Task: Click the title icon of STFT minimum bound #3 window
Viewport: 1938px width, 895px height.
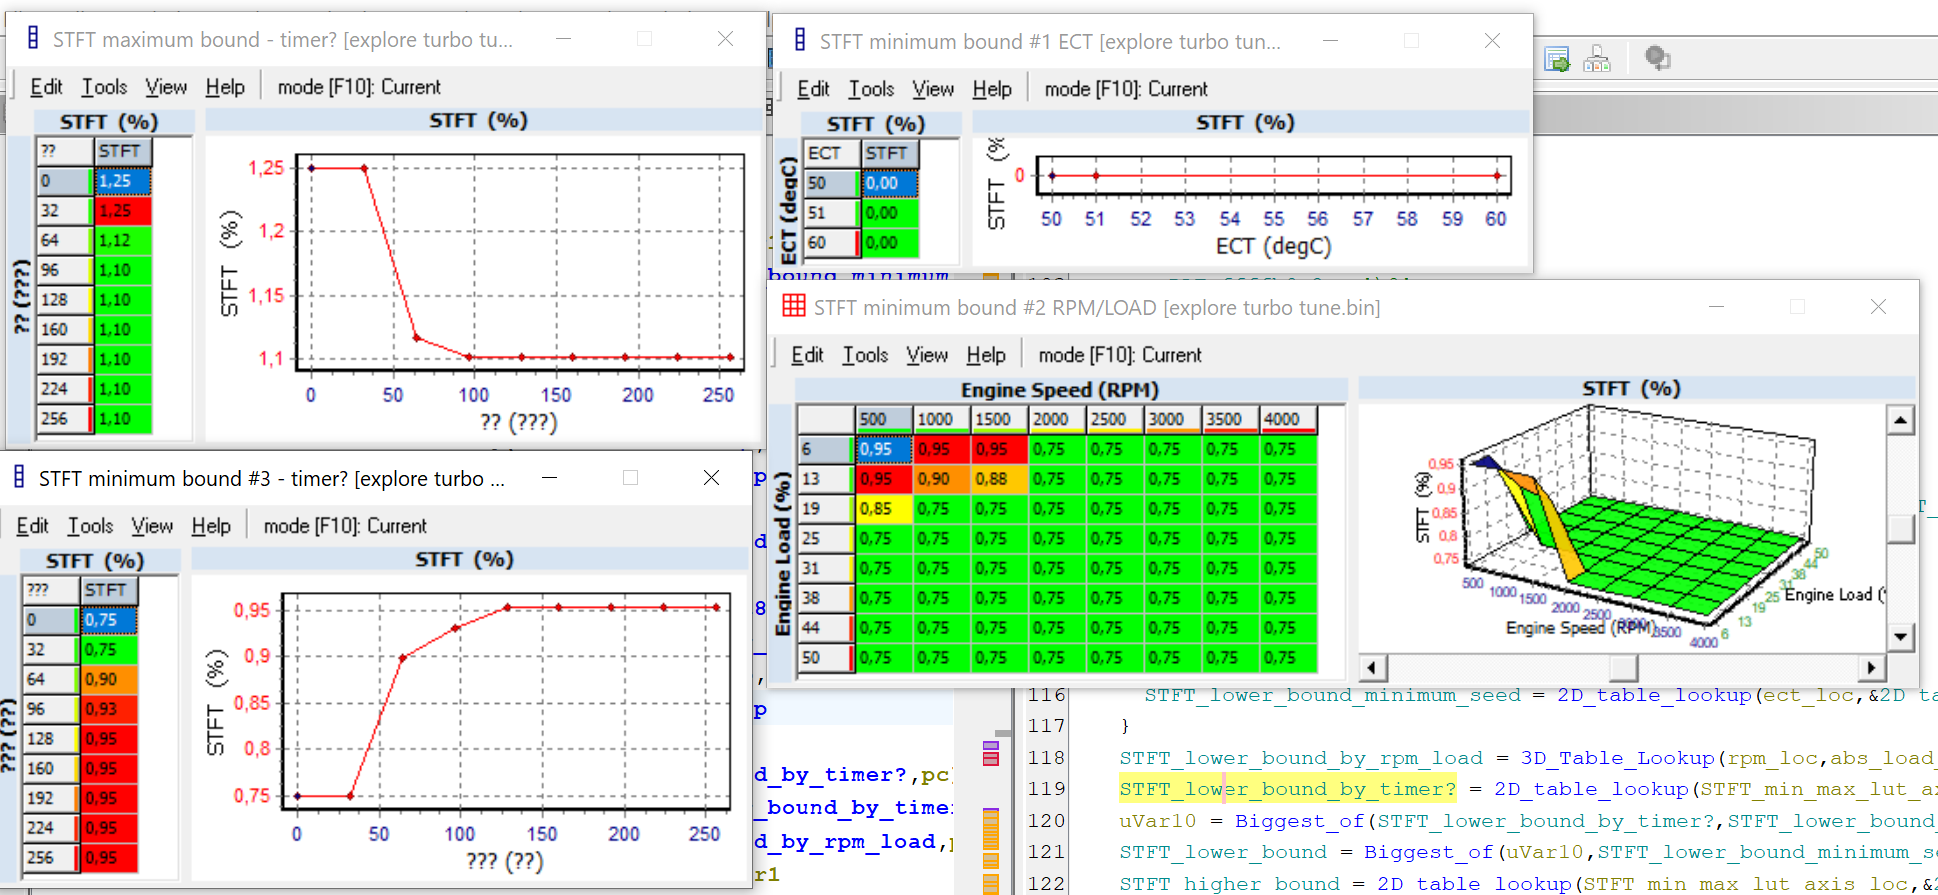Action: coord(19,478)
